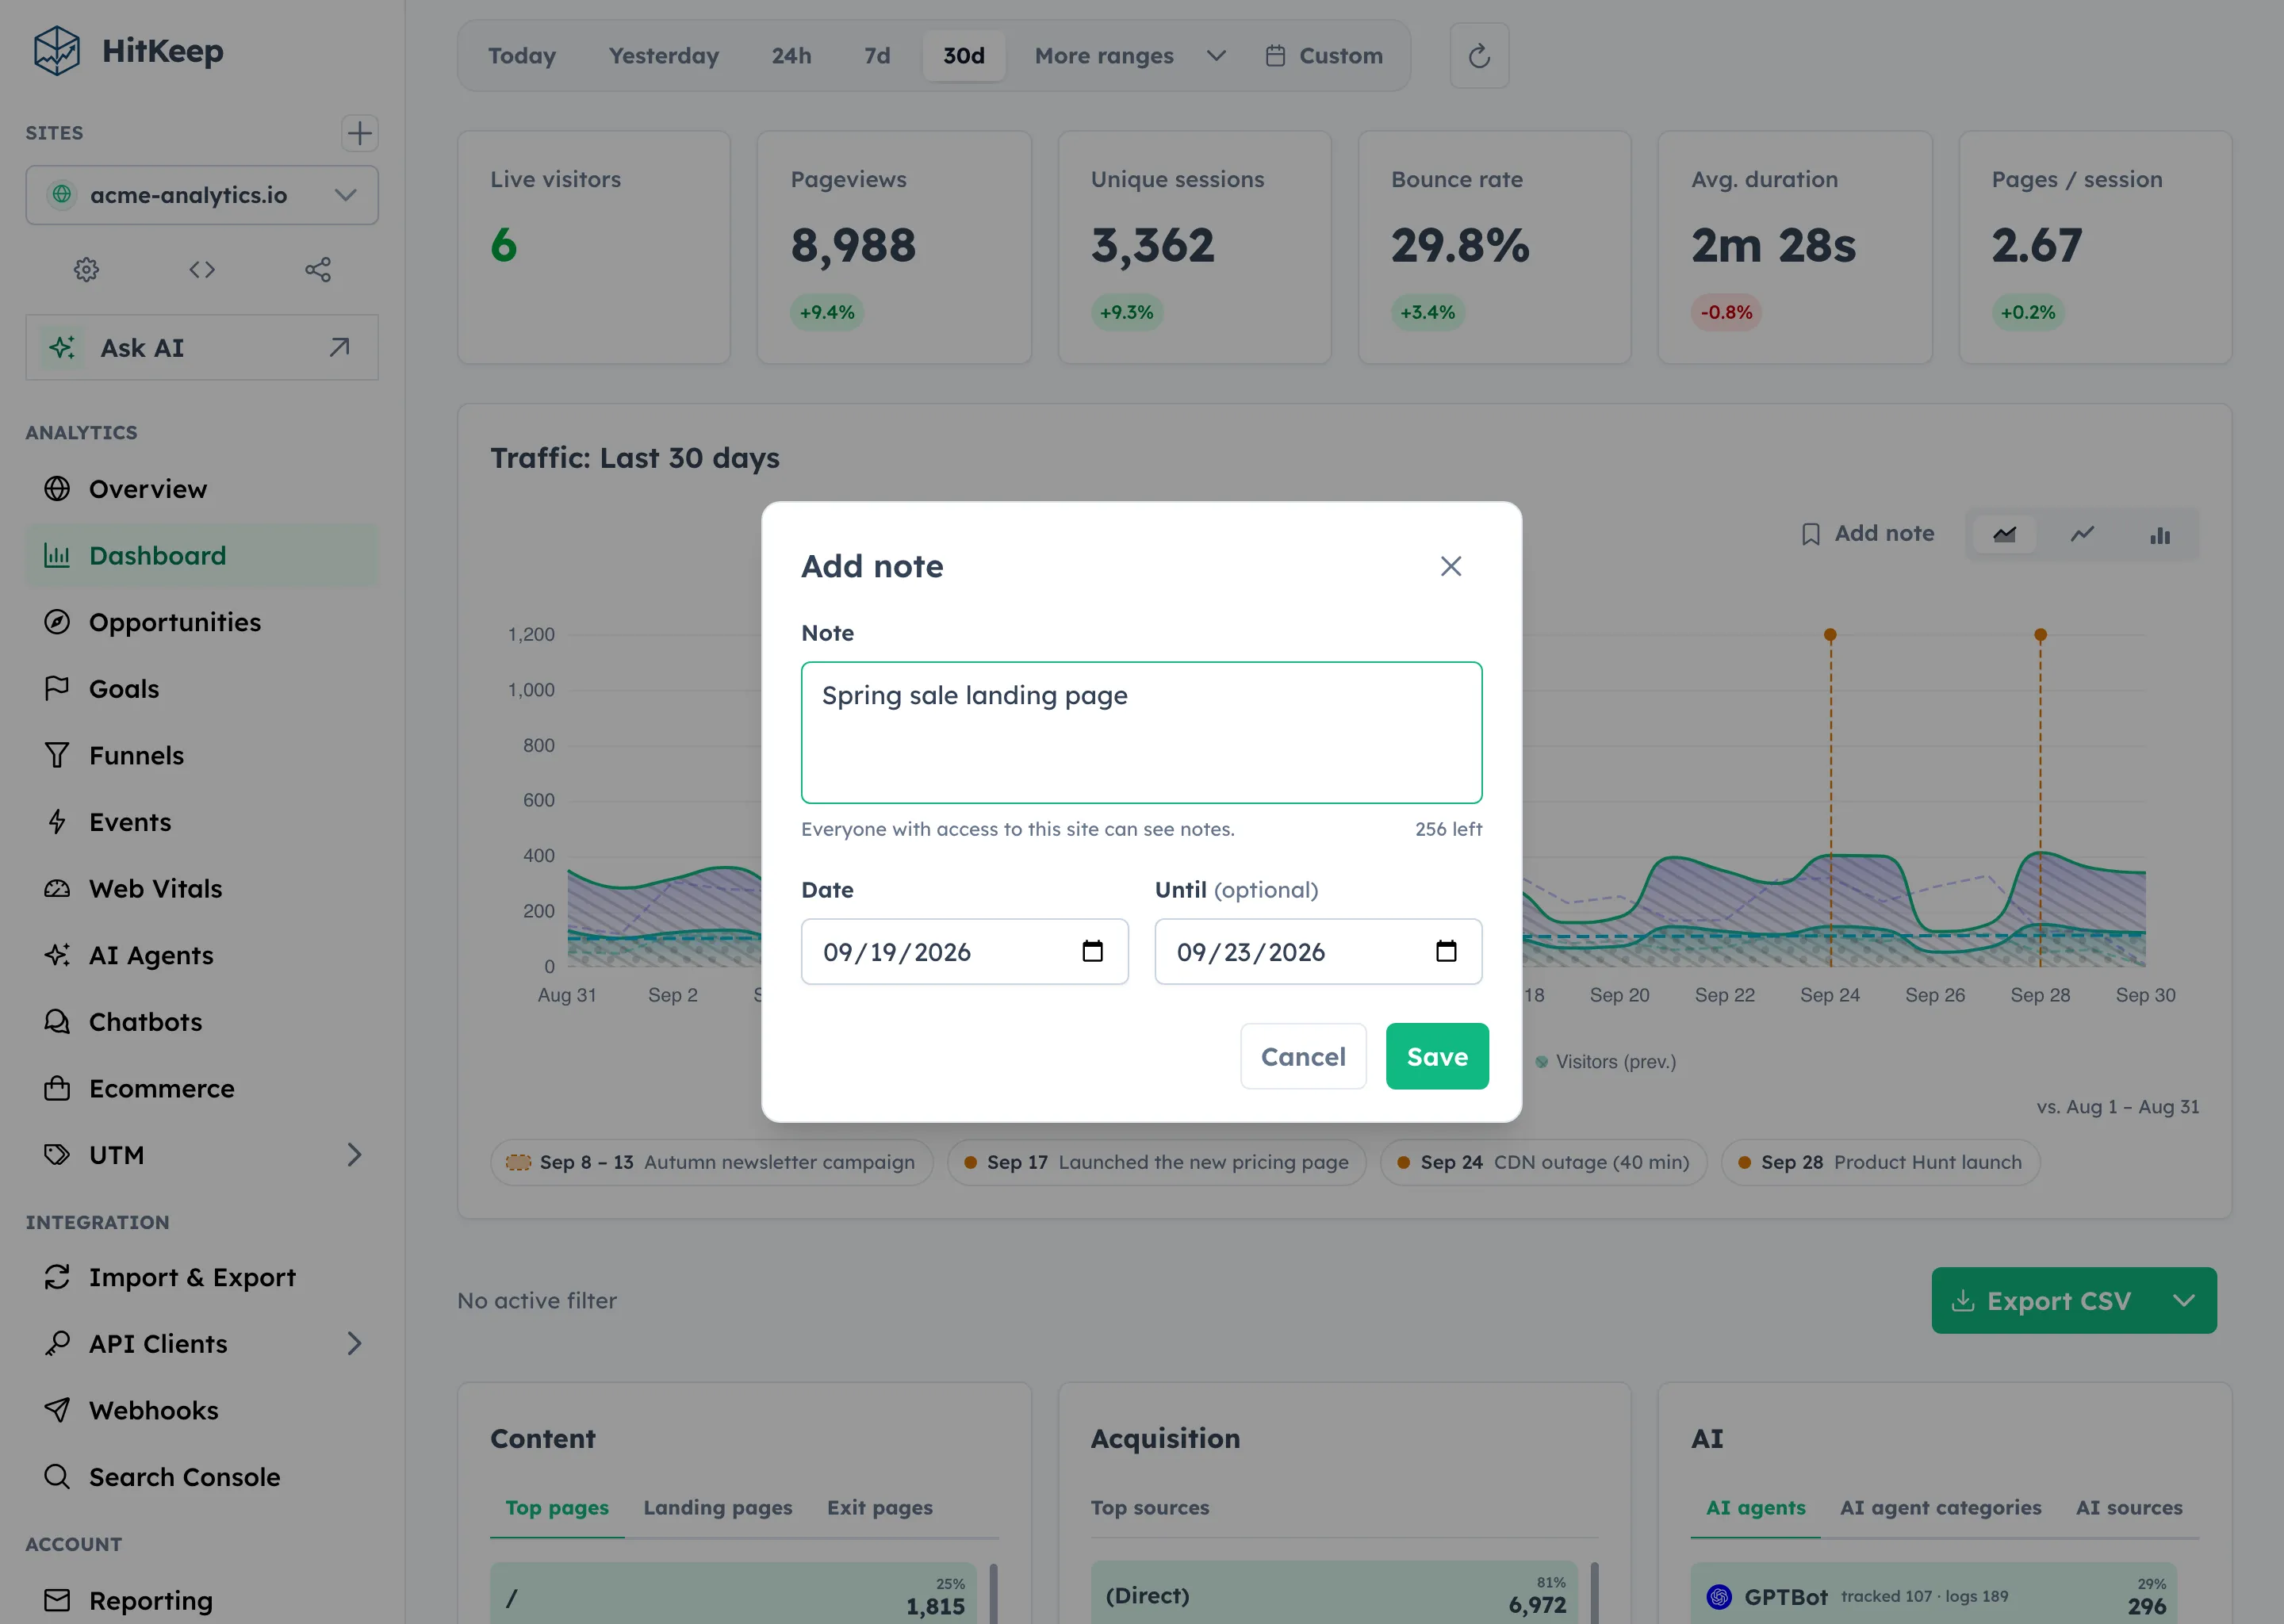Open Web Vitals in sidebar
The width and height of the screenshot is (2284, 1624).
click(x=202, y=888)
